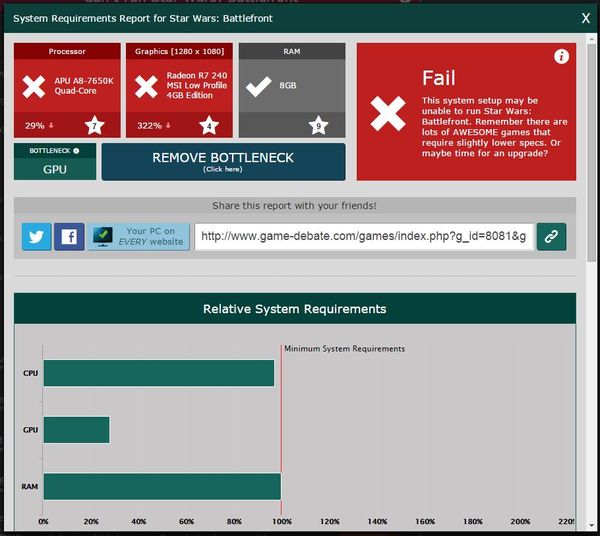Click the 200% axis label
600x536 pixels.
(520, 521)
